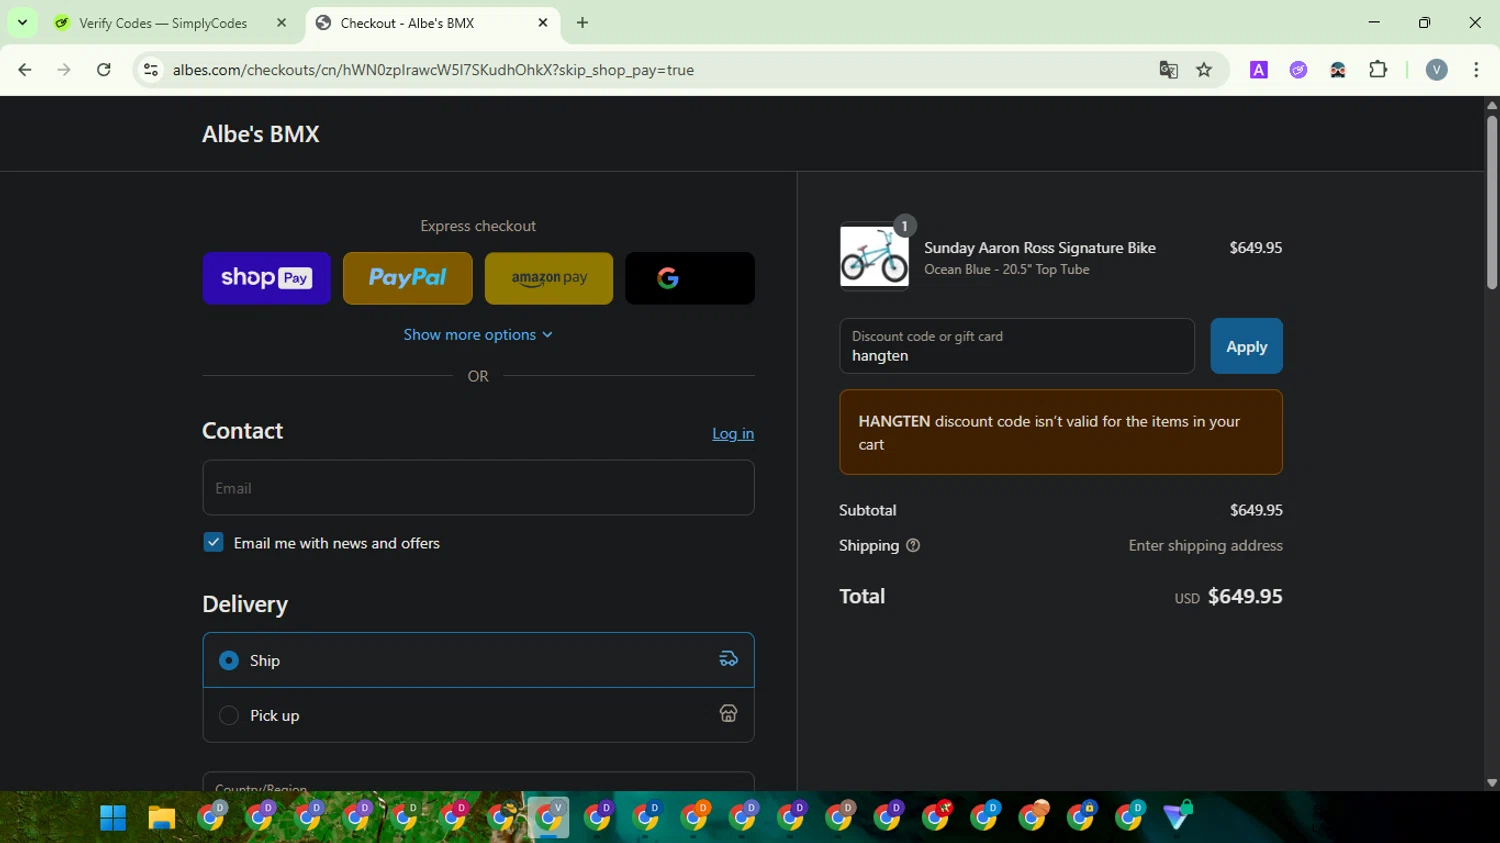View site information icon in address bar

click(151, 70)
